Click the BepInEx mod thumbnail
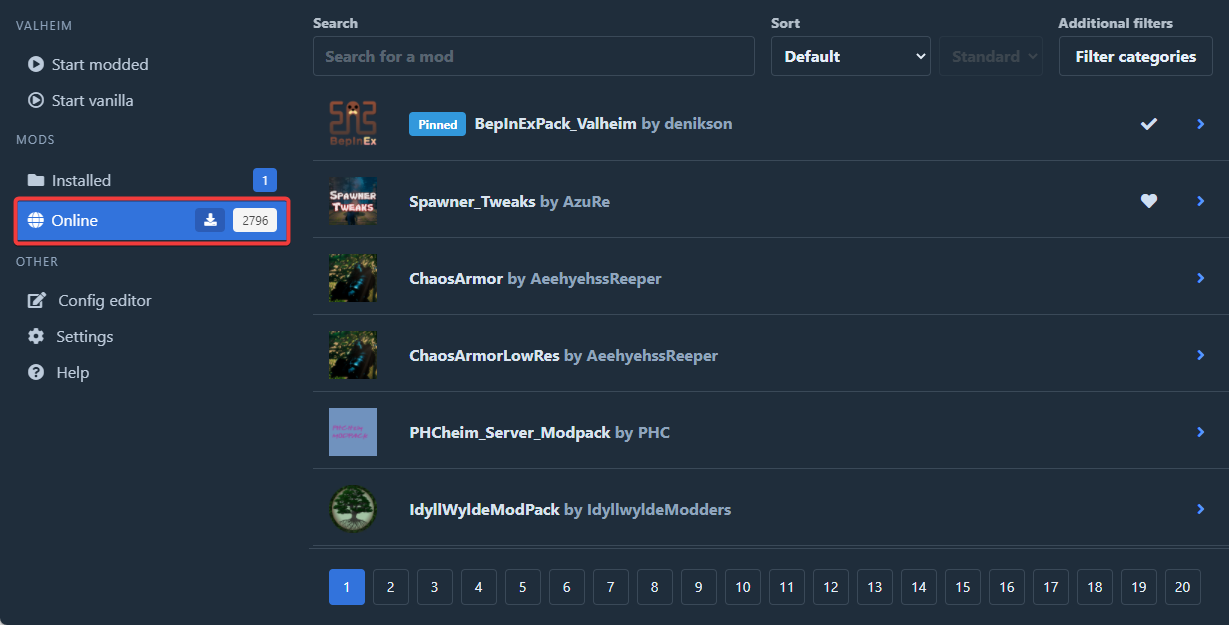 (353, 124)
